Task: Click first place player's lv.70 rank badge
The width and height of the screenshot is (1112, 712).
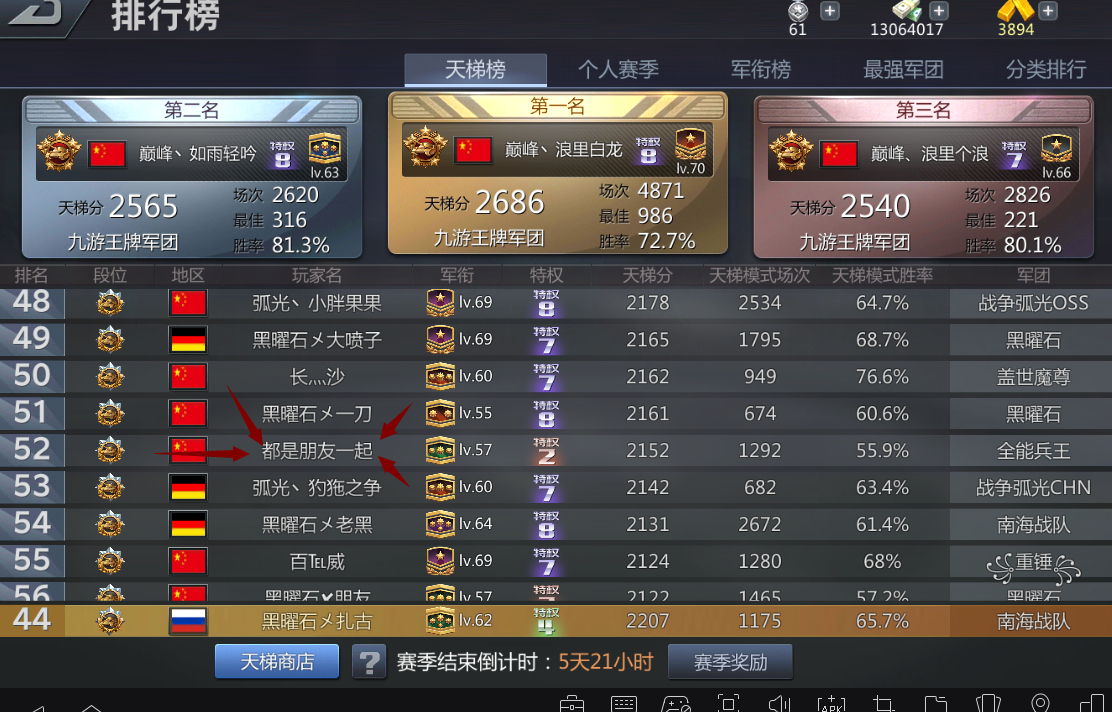Action: (690, 150)
